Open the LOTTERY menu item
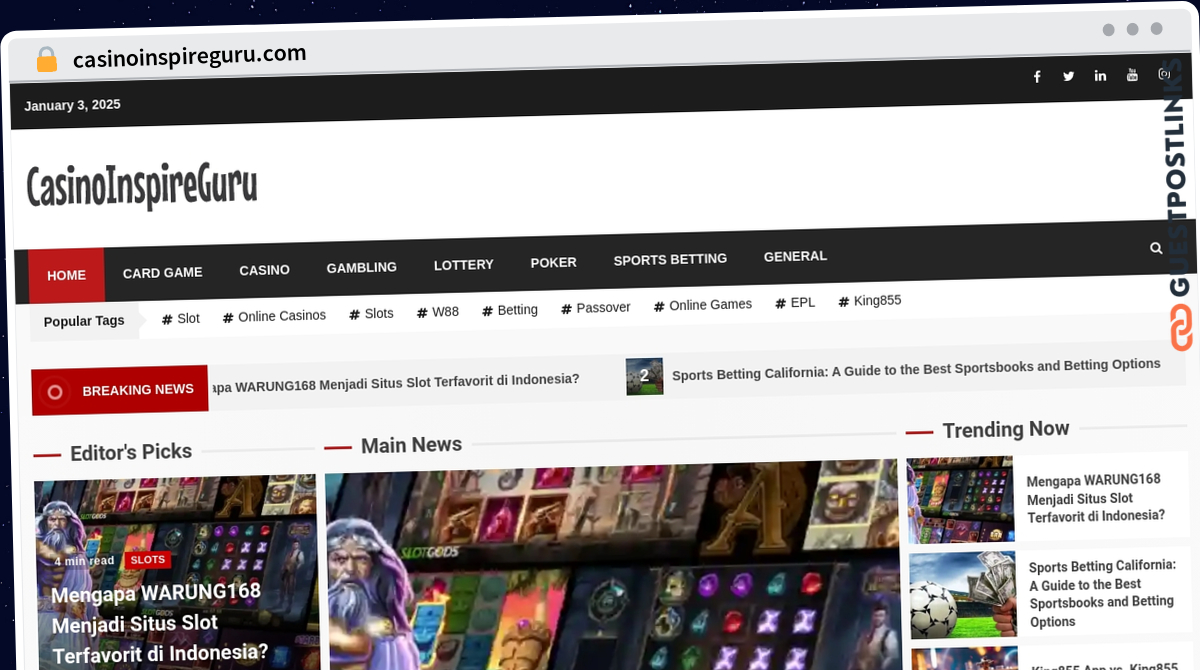This screenshot has height=670, width=1200. (464, 265)
